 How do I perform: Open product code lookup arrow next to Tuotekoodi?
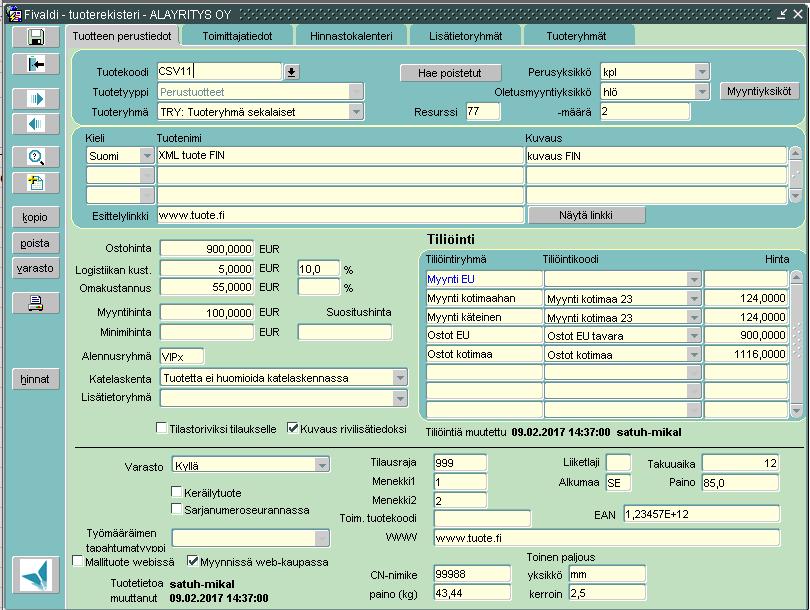291,72
